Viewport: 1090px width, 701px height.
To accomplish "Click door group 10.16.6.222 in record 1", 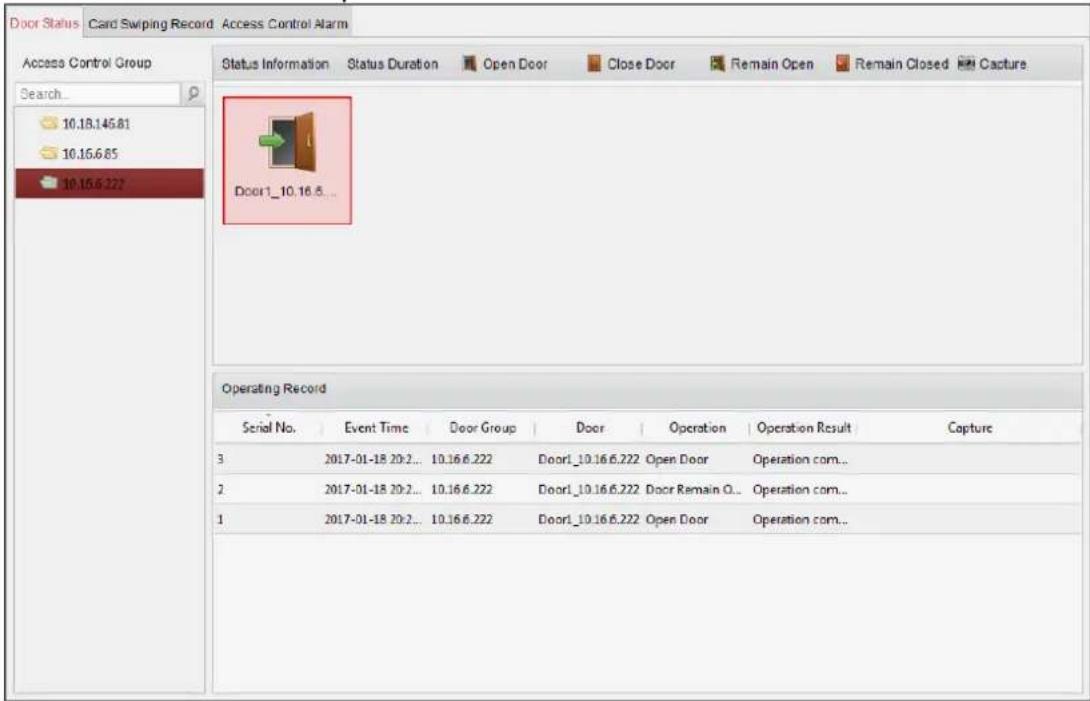I will (x=462, y=519).
